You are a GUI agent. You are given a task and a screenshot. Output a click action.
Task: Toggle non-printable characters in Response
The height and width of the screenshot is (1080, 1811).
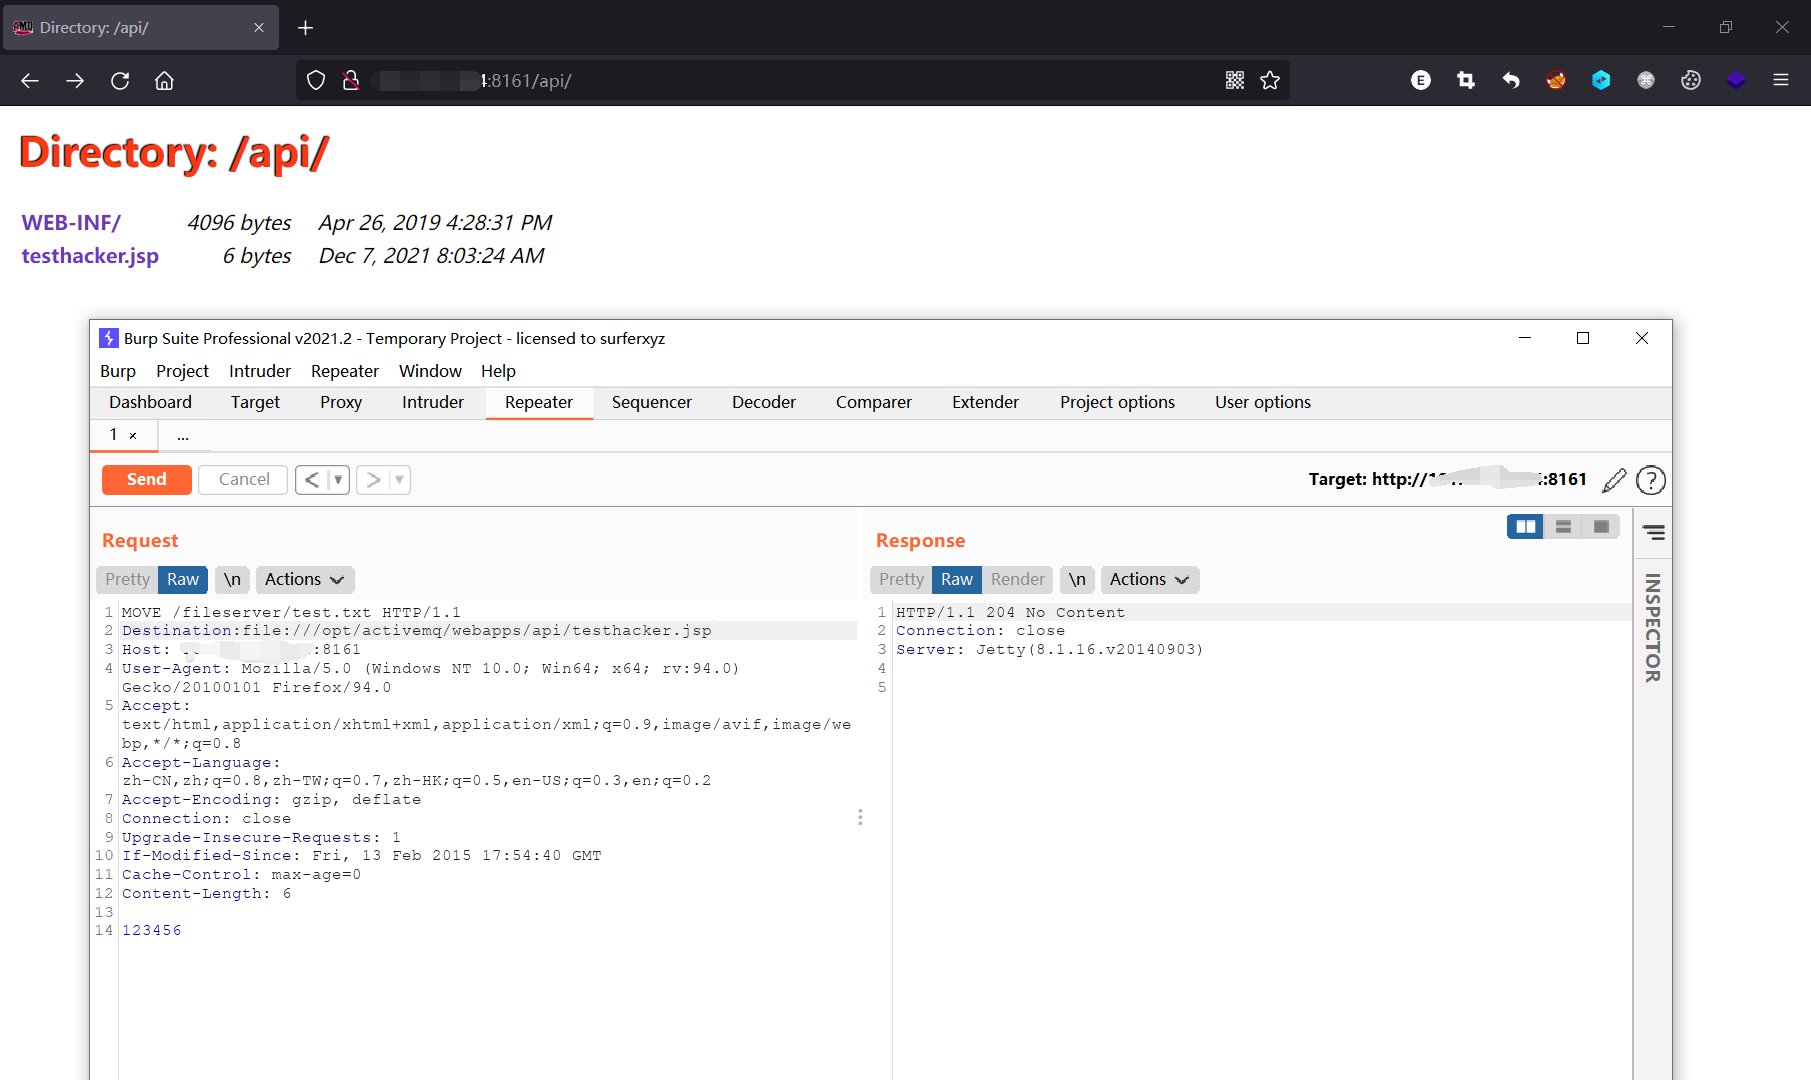(x=1077, y=580)
